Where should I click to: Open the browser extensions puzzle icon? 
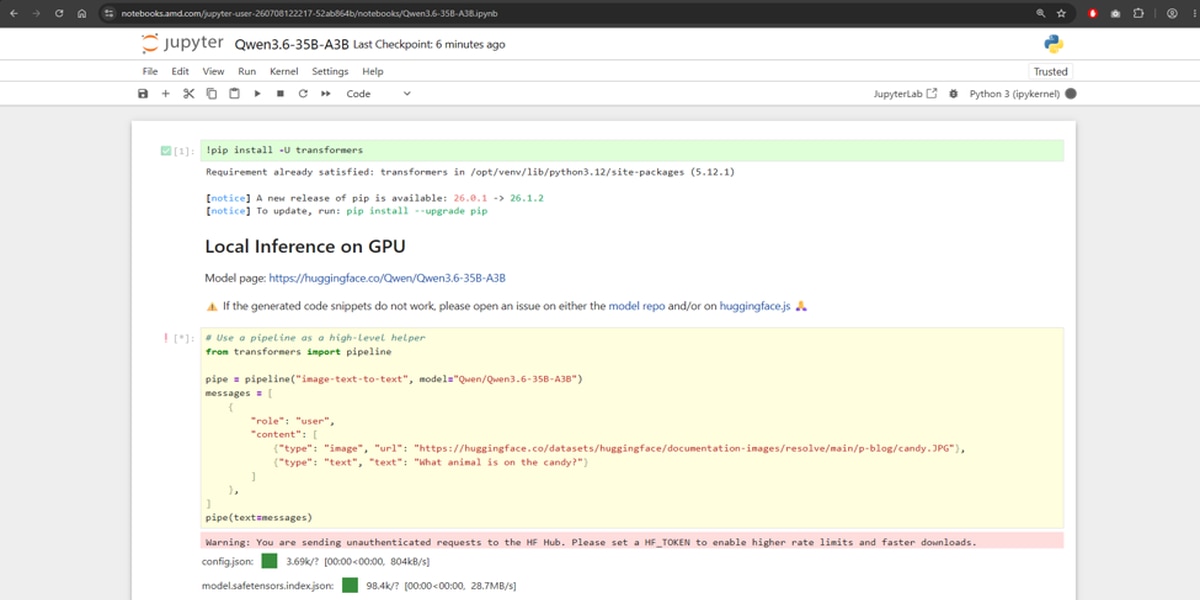[x=1139, y=13]
